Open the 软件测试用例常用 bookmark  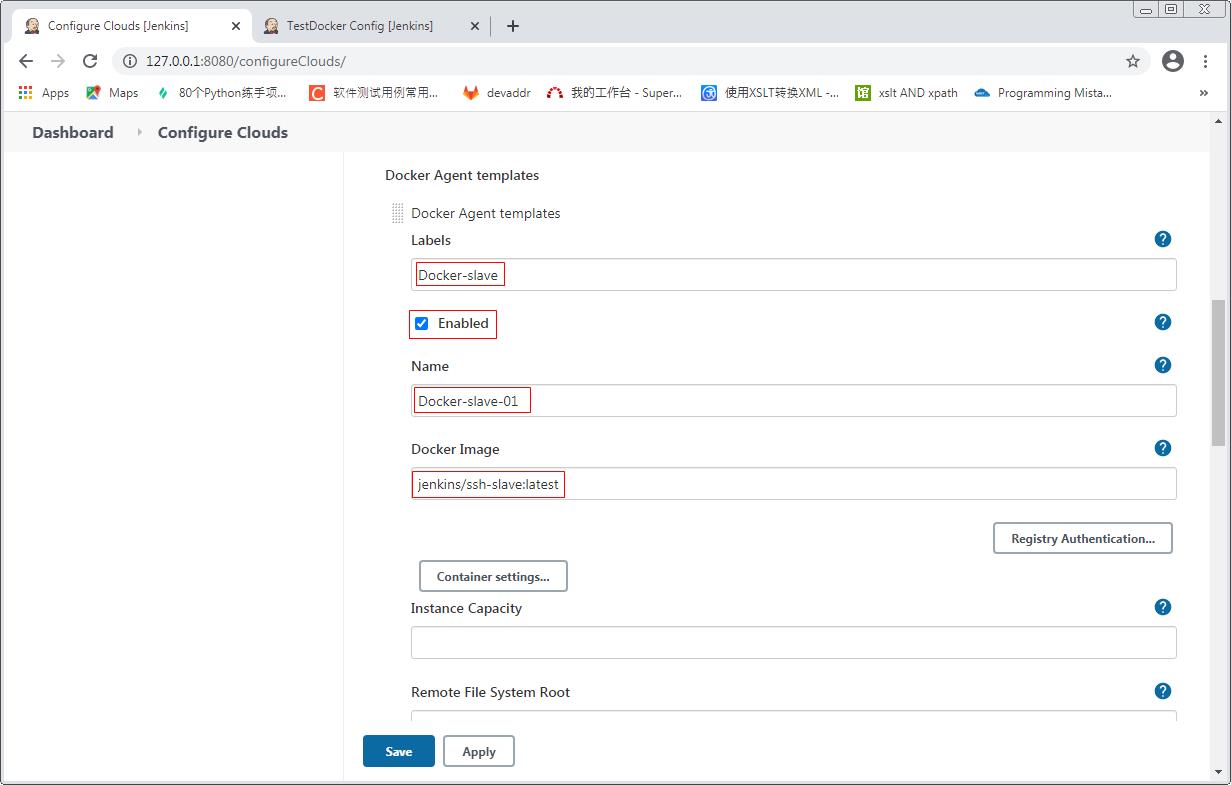(x=374, y=93)
